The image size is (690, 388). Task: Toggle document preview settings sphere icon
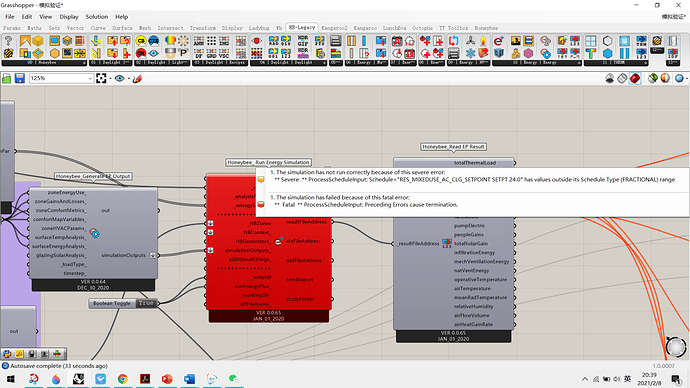click(x=665, y=78)
